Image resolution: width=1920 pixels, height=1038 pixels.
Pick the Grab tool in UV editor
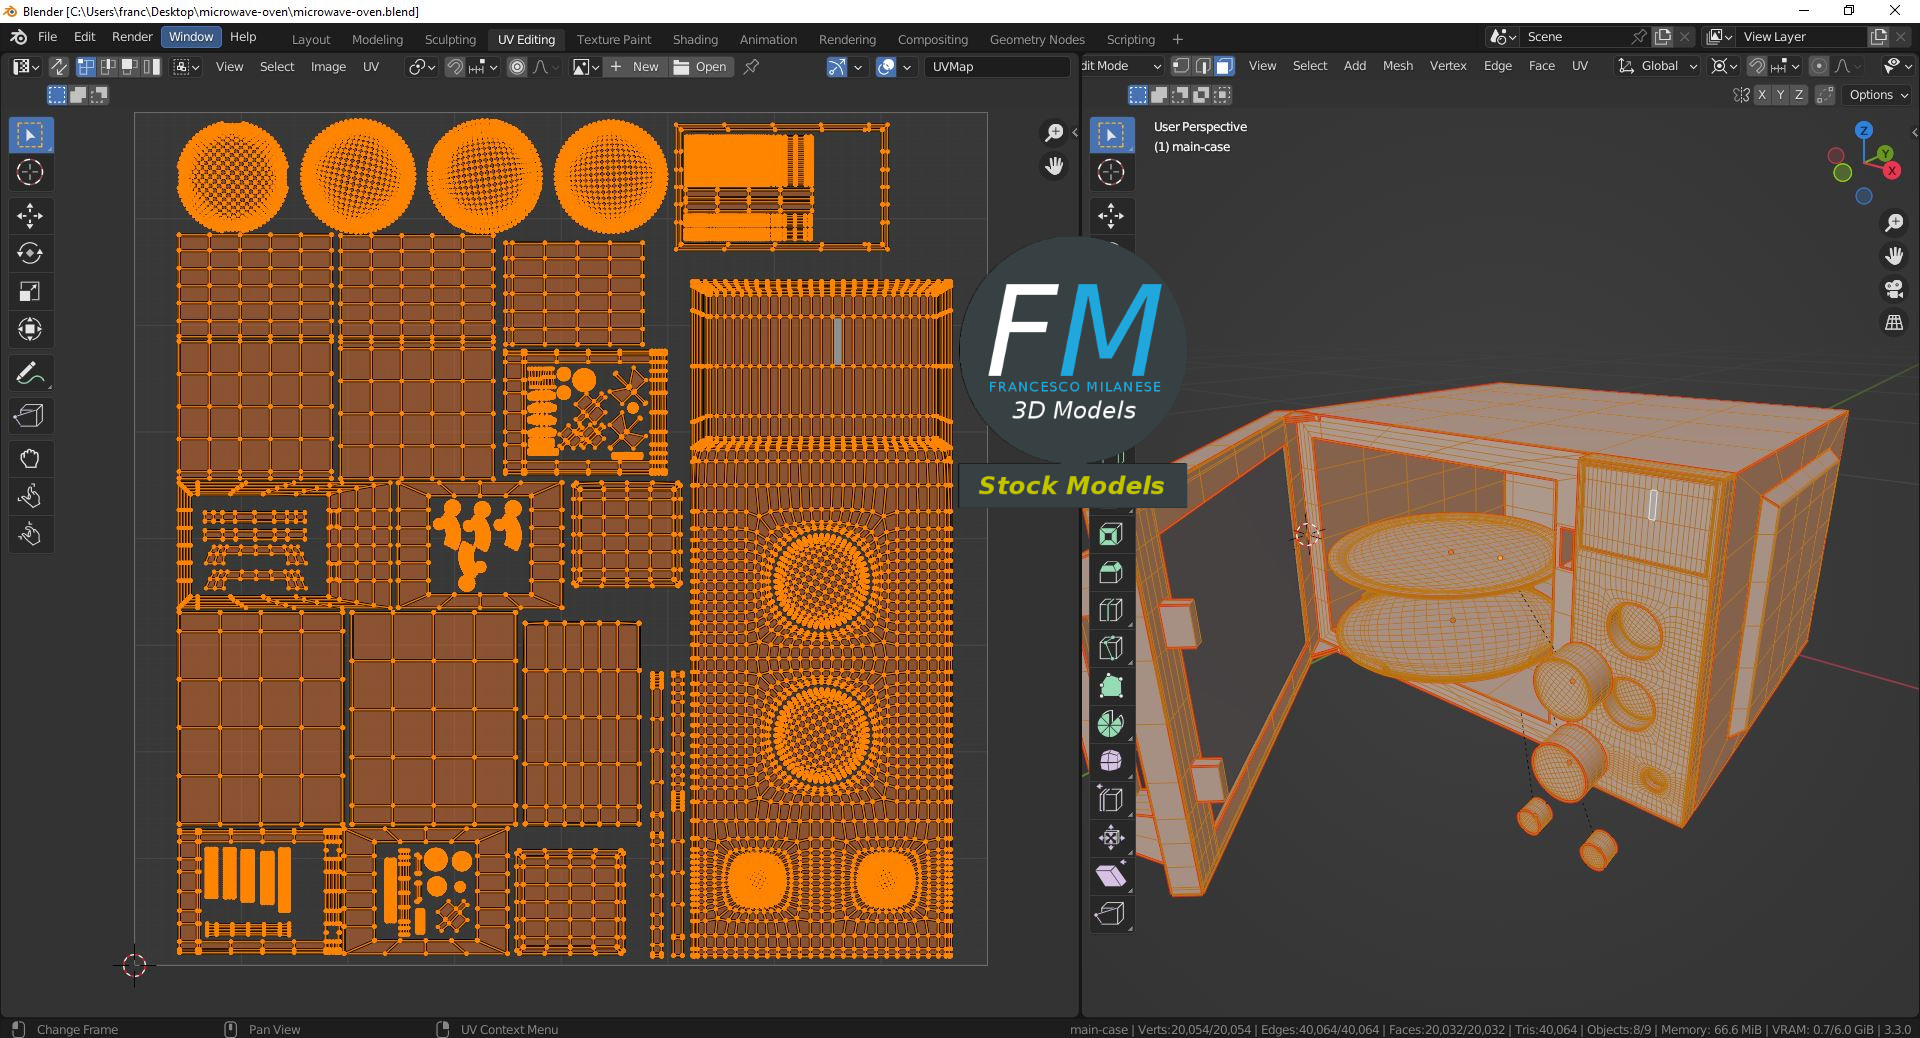pyautogui.click(x=30, y=459)
